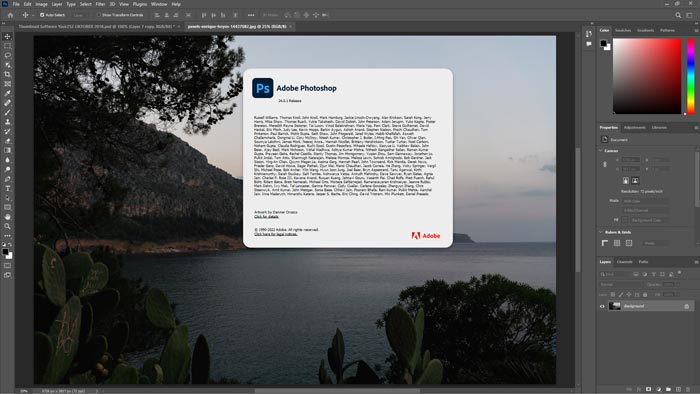This screenshot has width=700, height=394.
Task: Pick a color in the red color field
Action: 647,76
